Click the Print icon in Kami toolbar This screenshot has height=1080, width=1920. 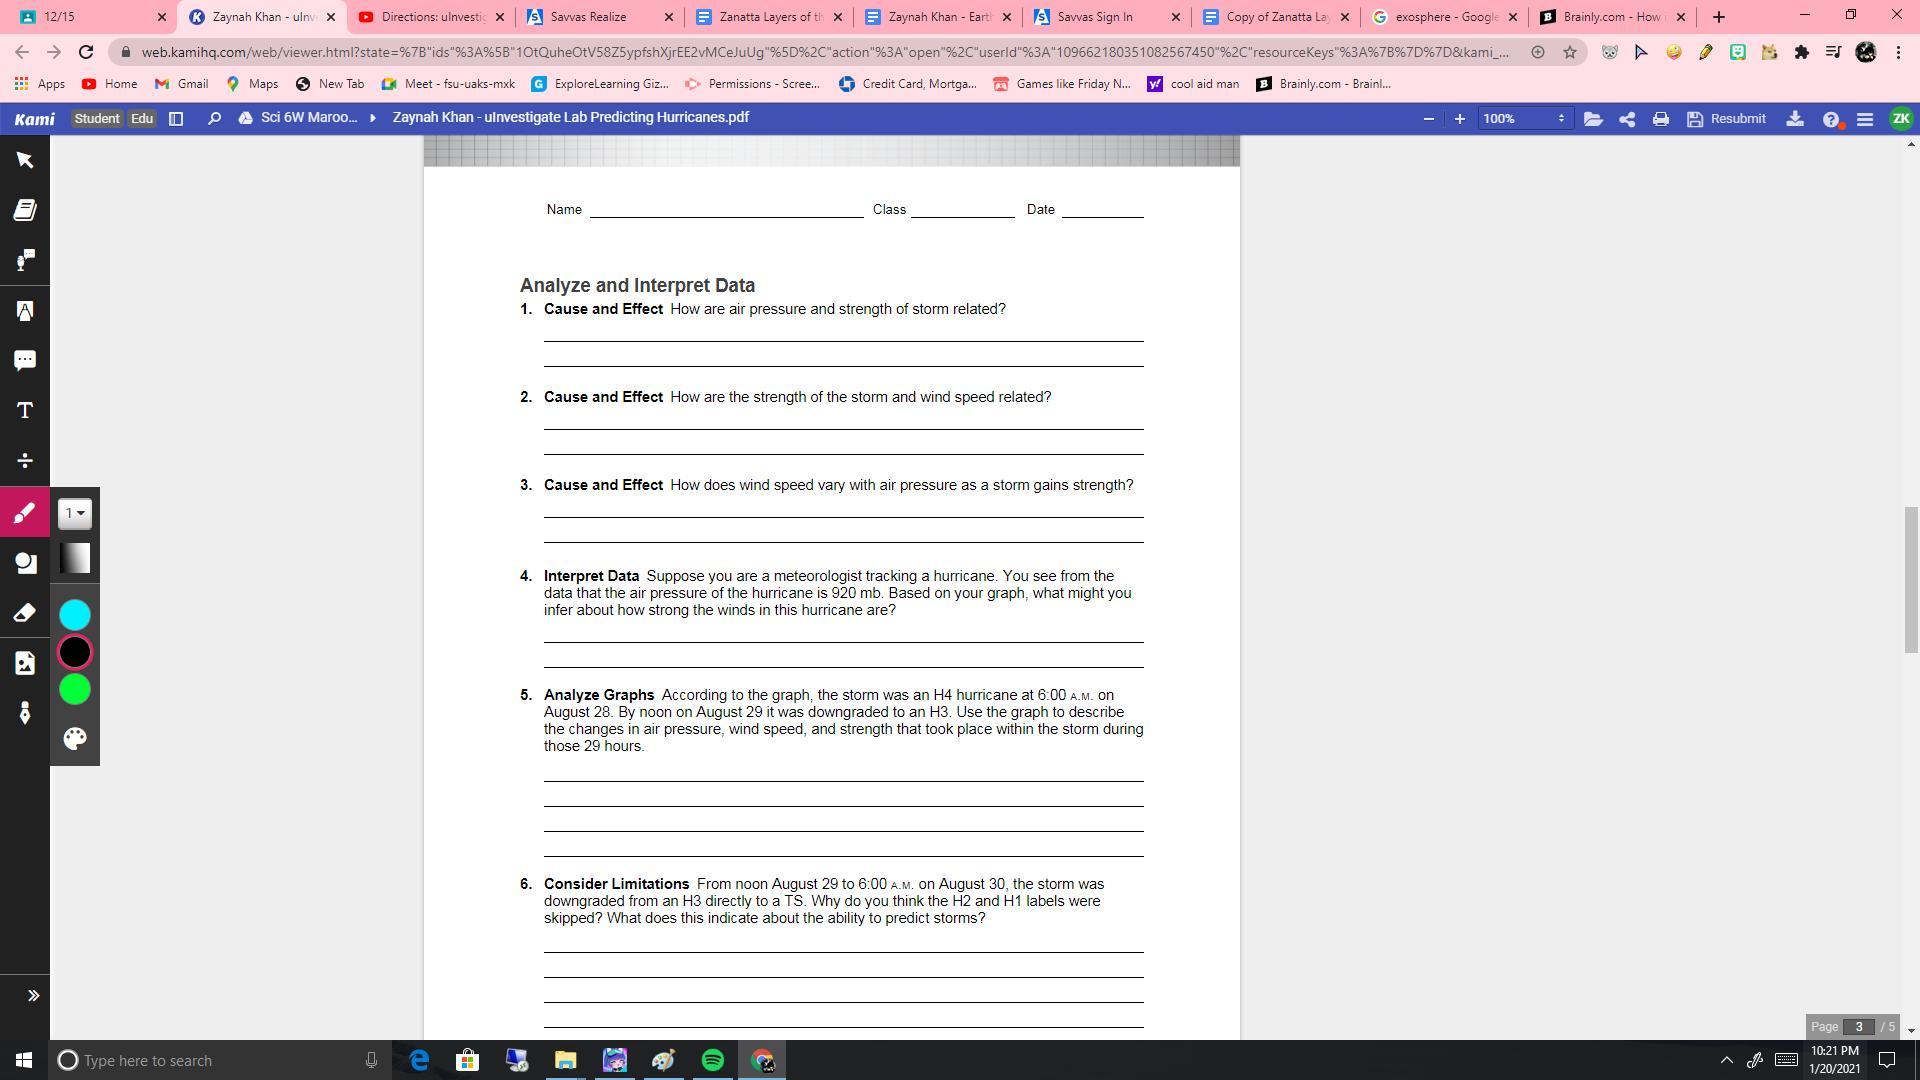[x=1660, y=119]
